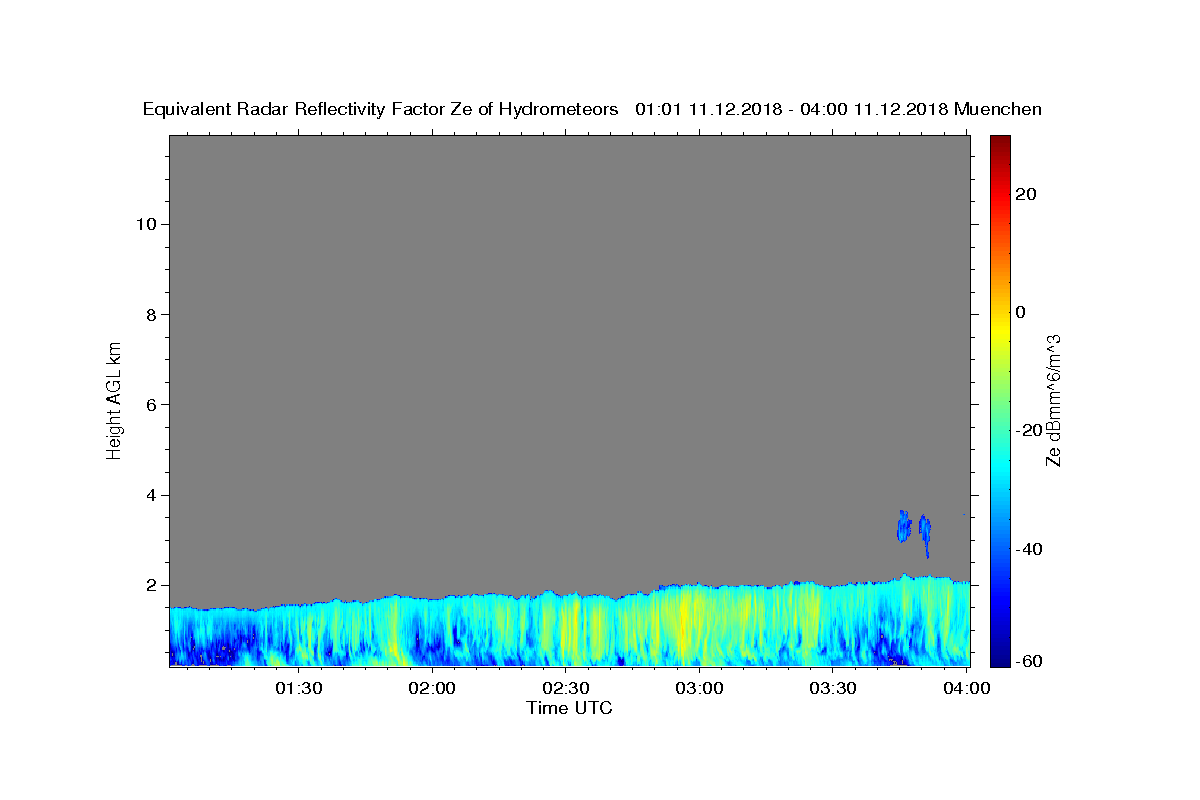
Task: Click the date range '01:01 11.12.2018 - 04:00 11.12.2018 Muenchen'
Action: [x=838, y=110]
